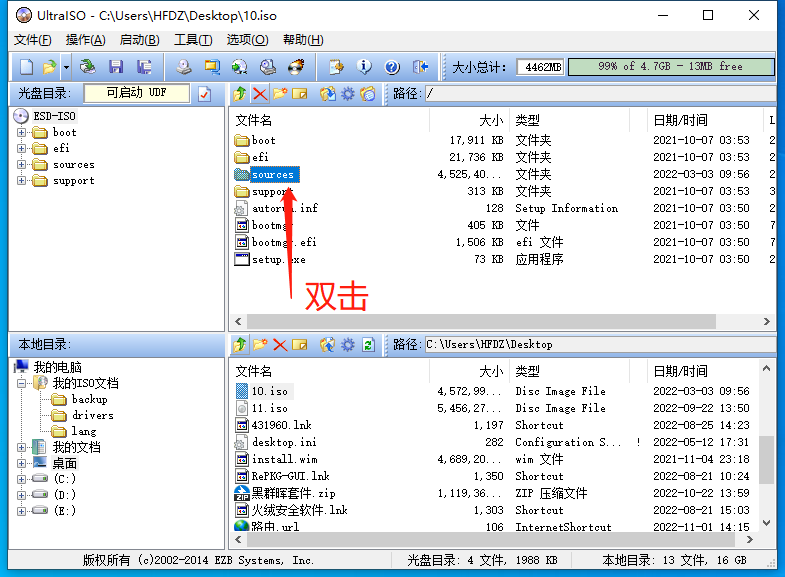Expand the support folder in the disc tree
Screen dimensions: 785x577
point(21,181)
